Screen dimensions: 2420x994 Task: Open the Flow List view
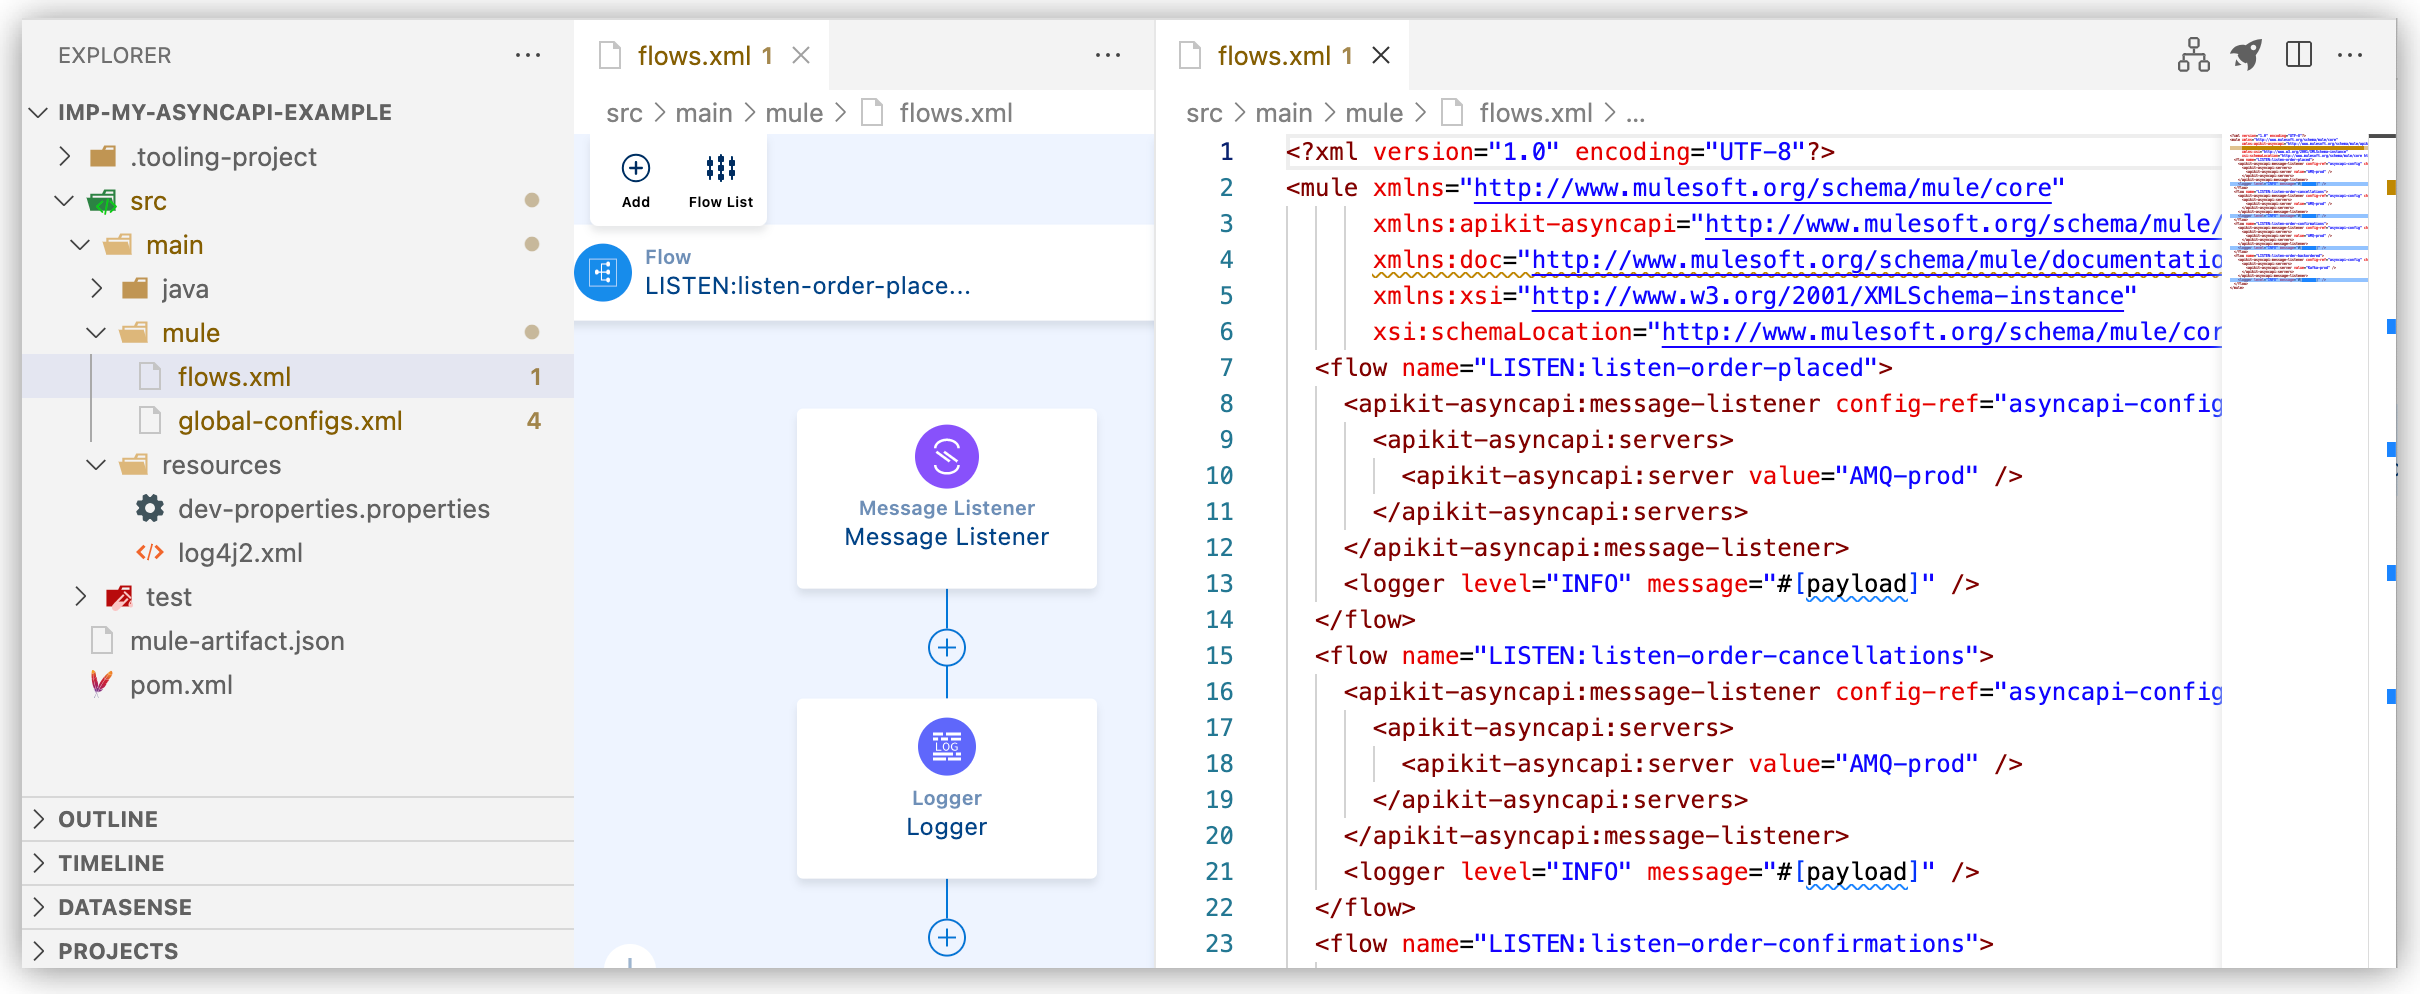click(720, 168)
